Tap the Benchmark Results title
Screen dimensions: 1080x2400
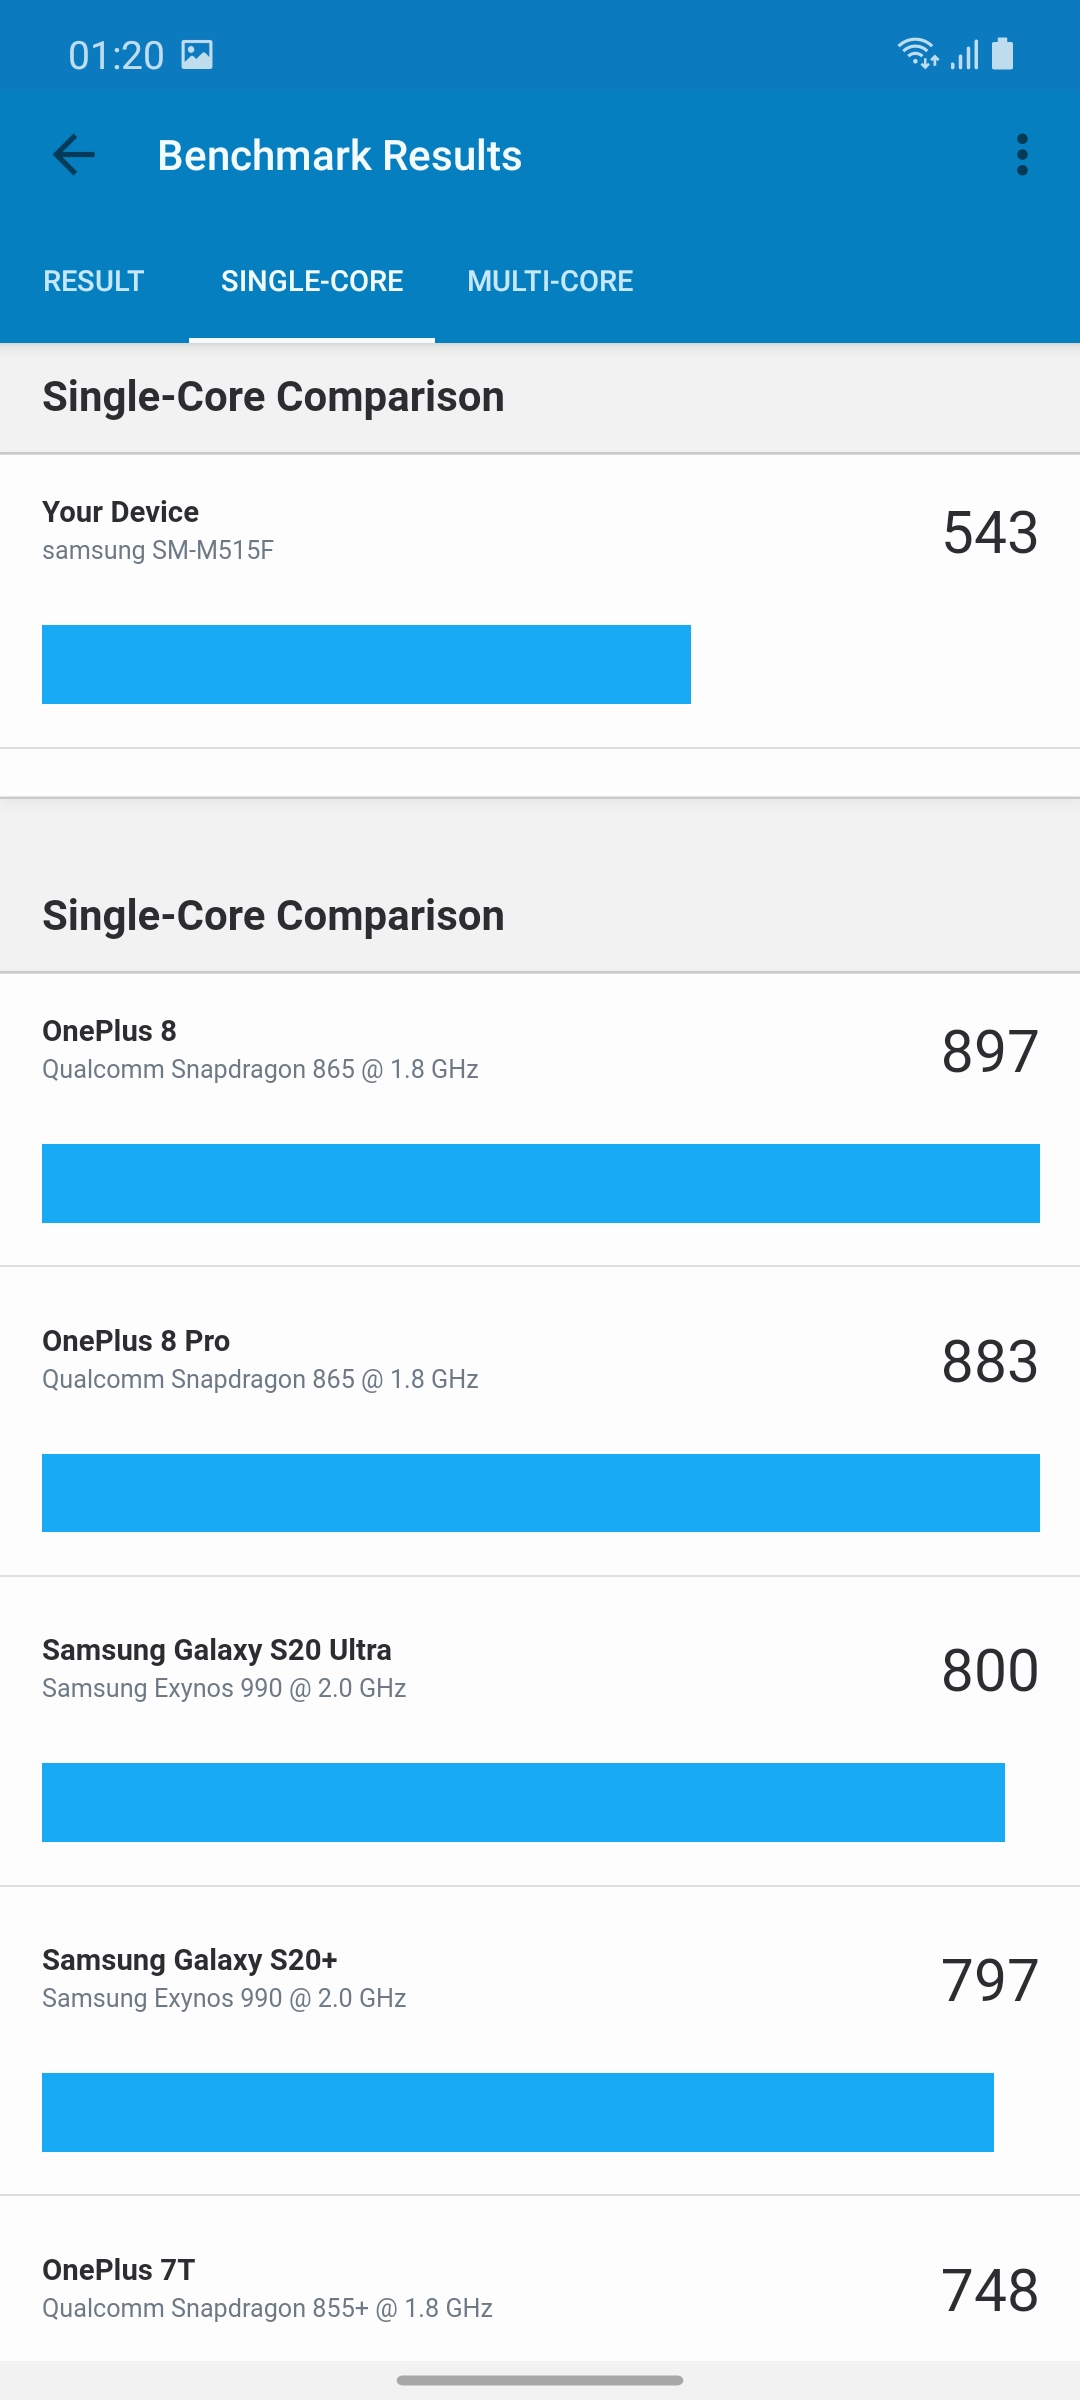pos(340,155)
